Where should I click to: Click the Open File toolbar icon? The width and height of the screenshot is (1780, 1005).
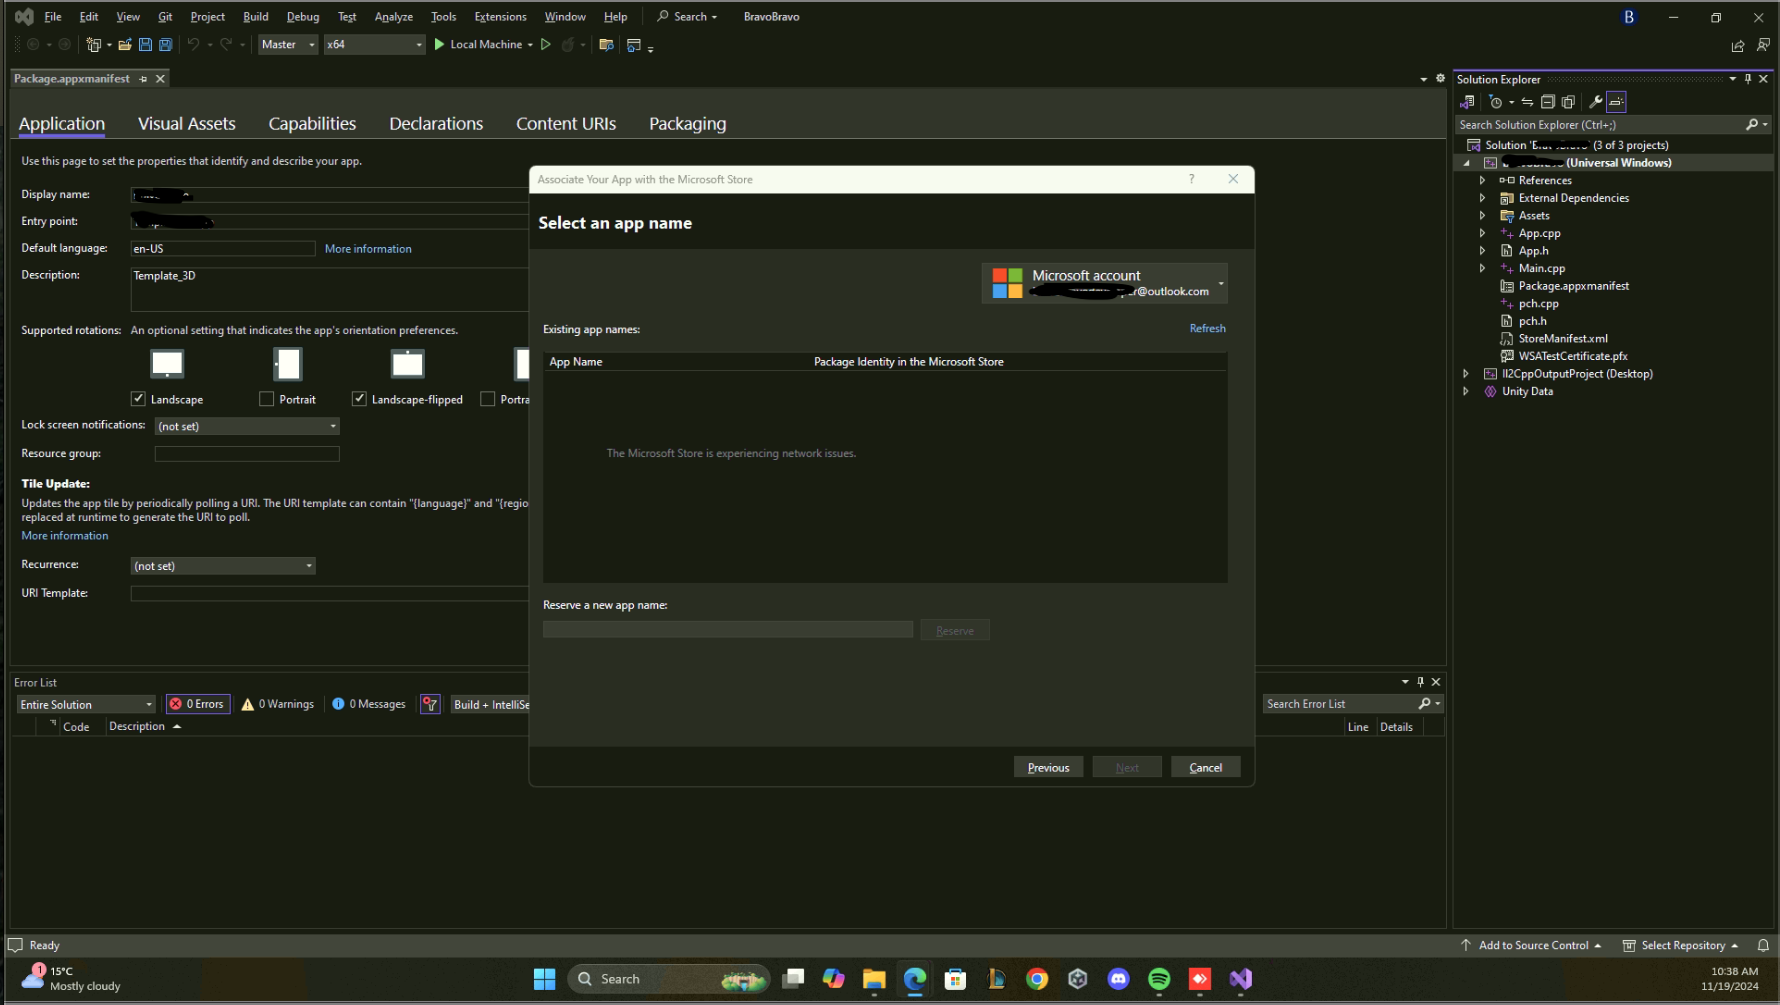[125, 44]
